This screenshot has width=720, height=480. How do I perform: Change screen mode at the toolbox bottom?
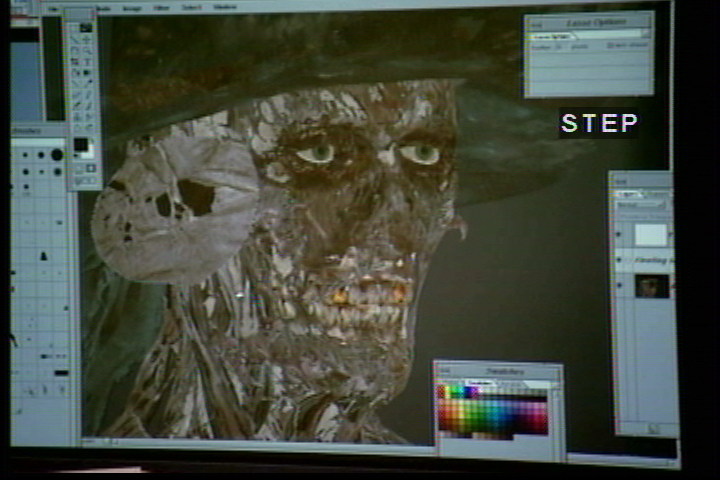[85, 181]
